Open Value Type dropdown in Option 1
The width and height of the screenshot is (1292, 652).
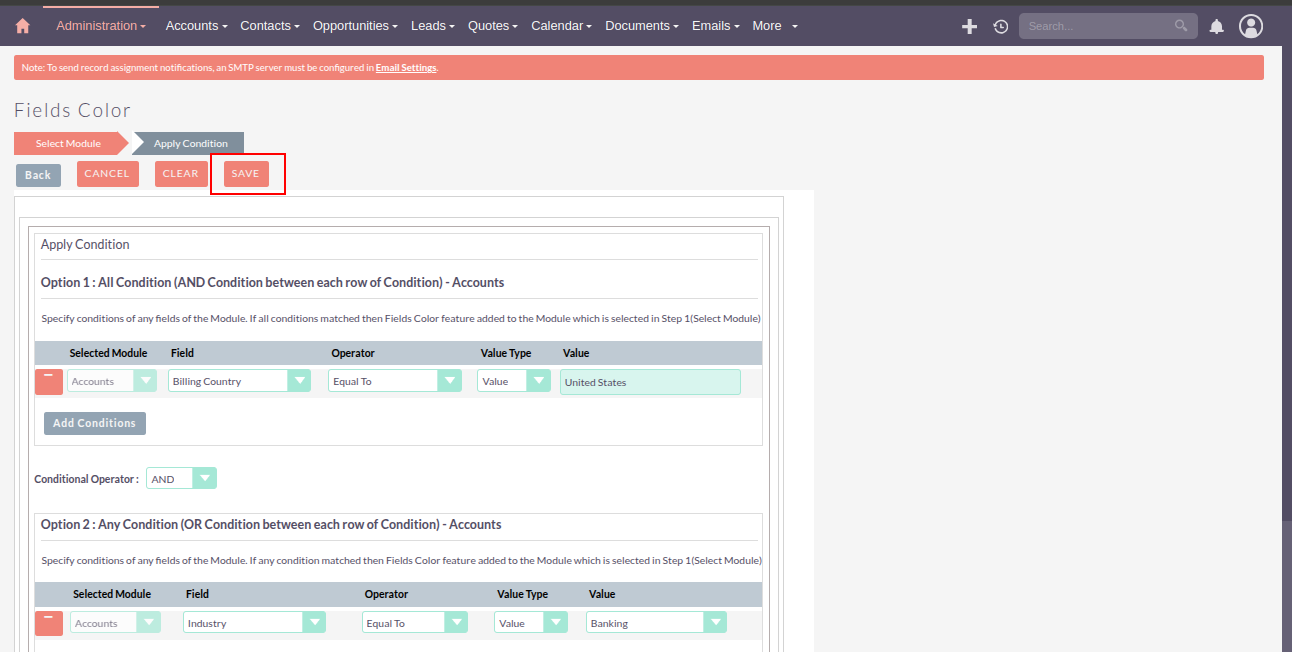[513, 381]
